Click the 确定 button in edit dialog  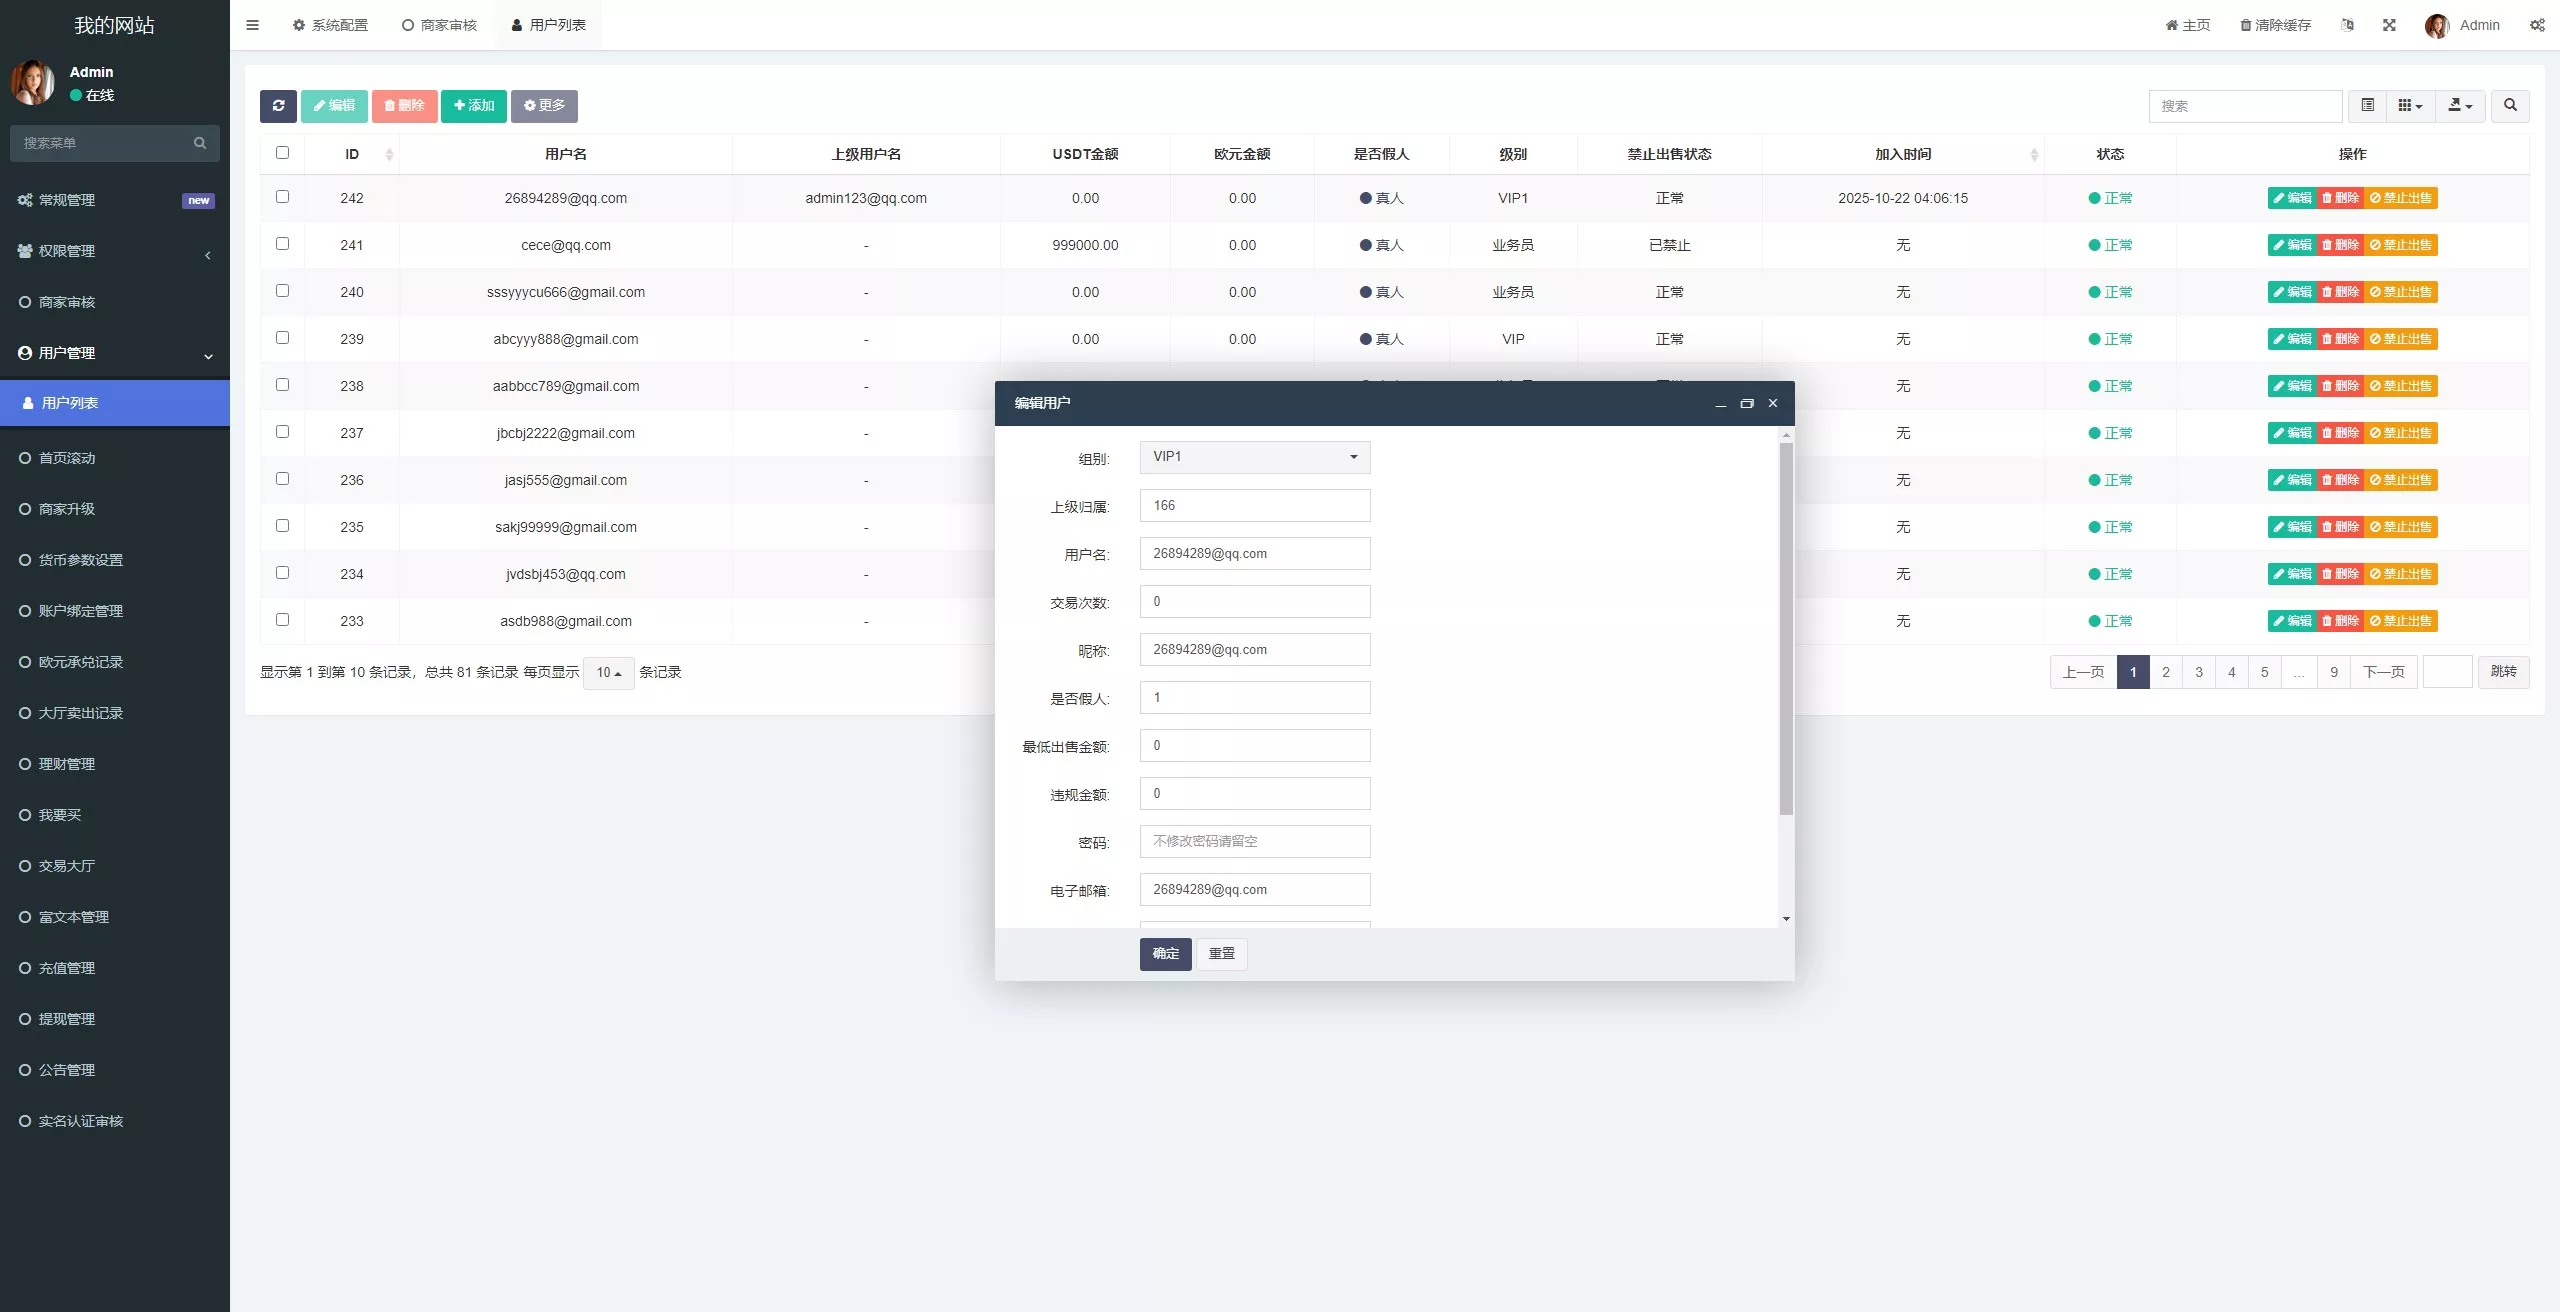pyautogui.click(x=1165, y=954)
